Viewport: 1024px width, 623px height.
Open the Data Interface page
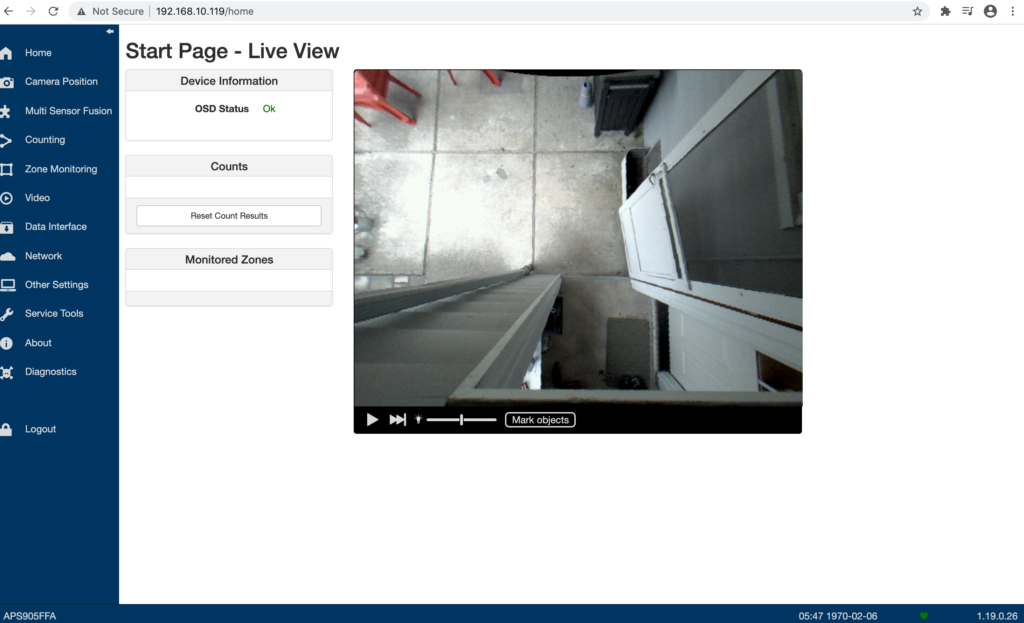click(x=56, y=227)
